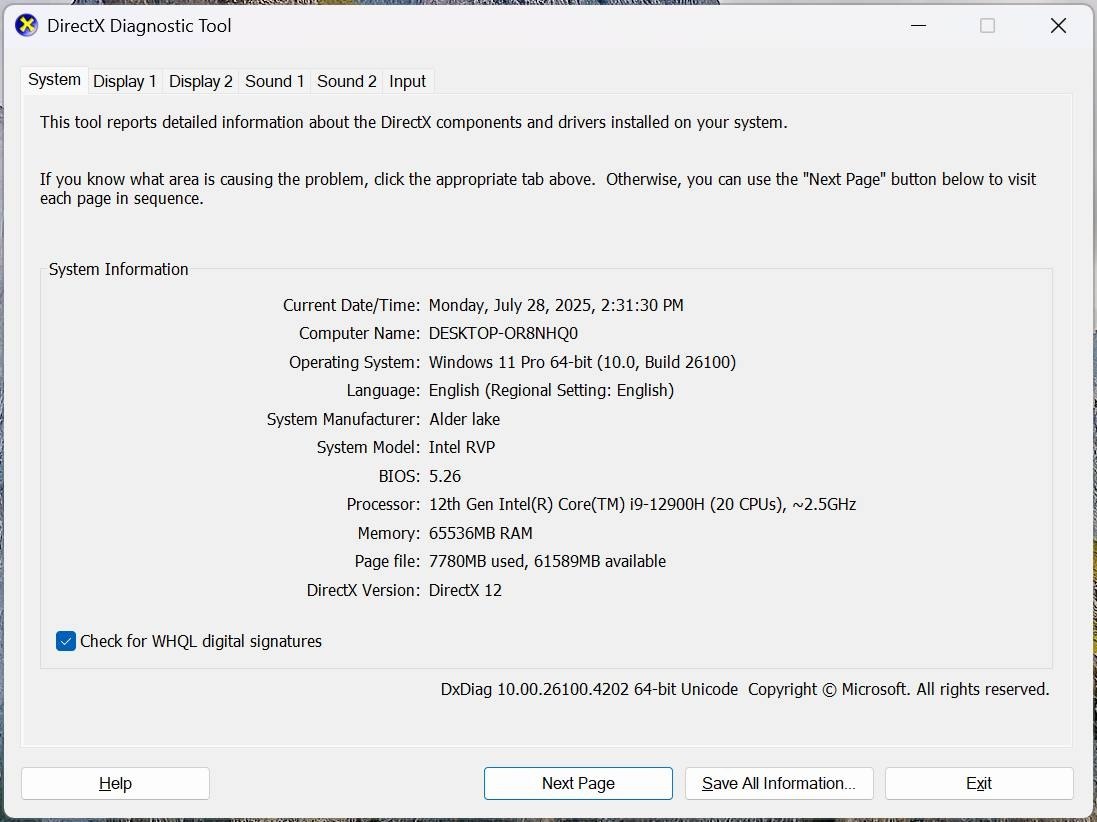The width and height of the screenshot is (1097, 822).
Task: Select the System tab
Action: [x=55, y=80]
